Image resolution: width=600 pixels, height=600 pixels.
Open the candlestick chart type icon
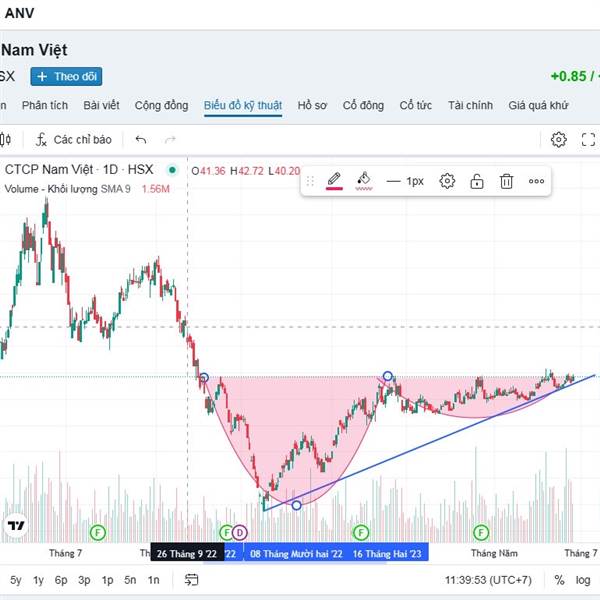[5, 140]
